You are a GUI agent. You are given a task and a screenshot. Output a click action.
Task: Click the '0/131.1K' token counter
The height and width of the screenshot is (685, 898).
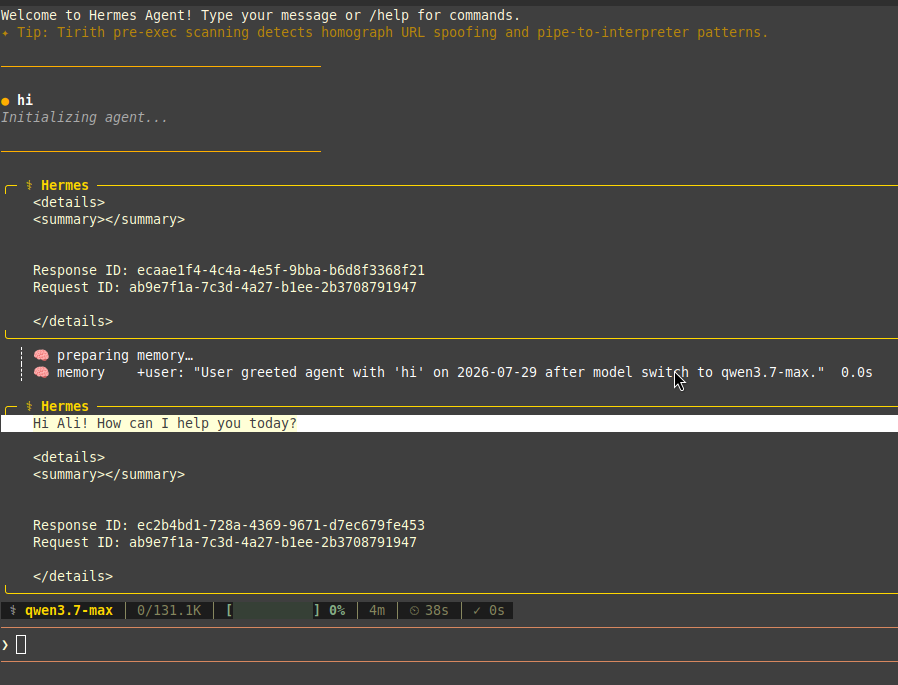(x=169, y=611)
